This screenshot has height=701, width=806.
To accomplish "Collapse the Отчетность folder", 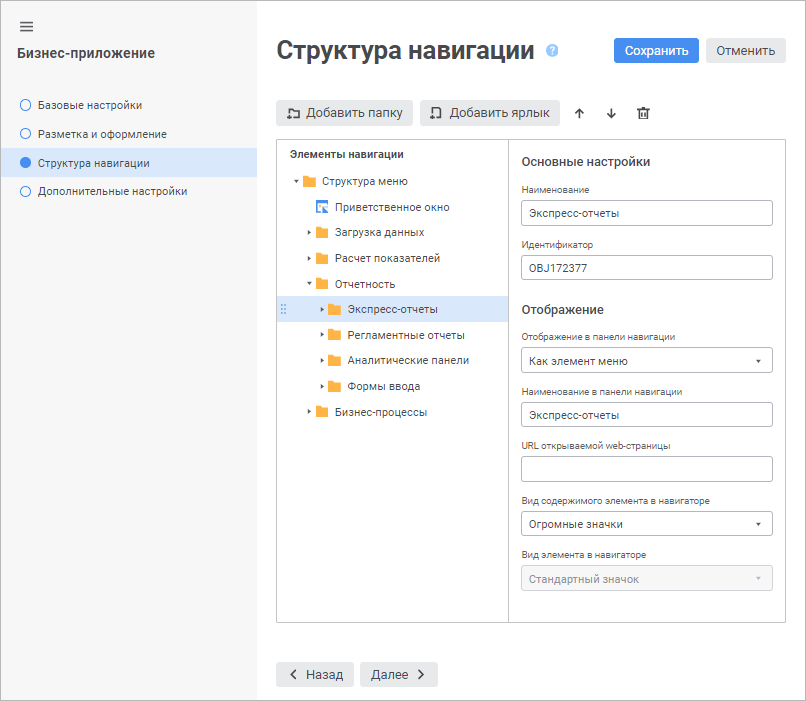I will (309, 284).
